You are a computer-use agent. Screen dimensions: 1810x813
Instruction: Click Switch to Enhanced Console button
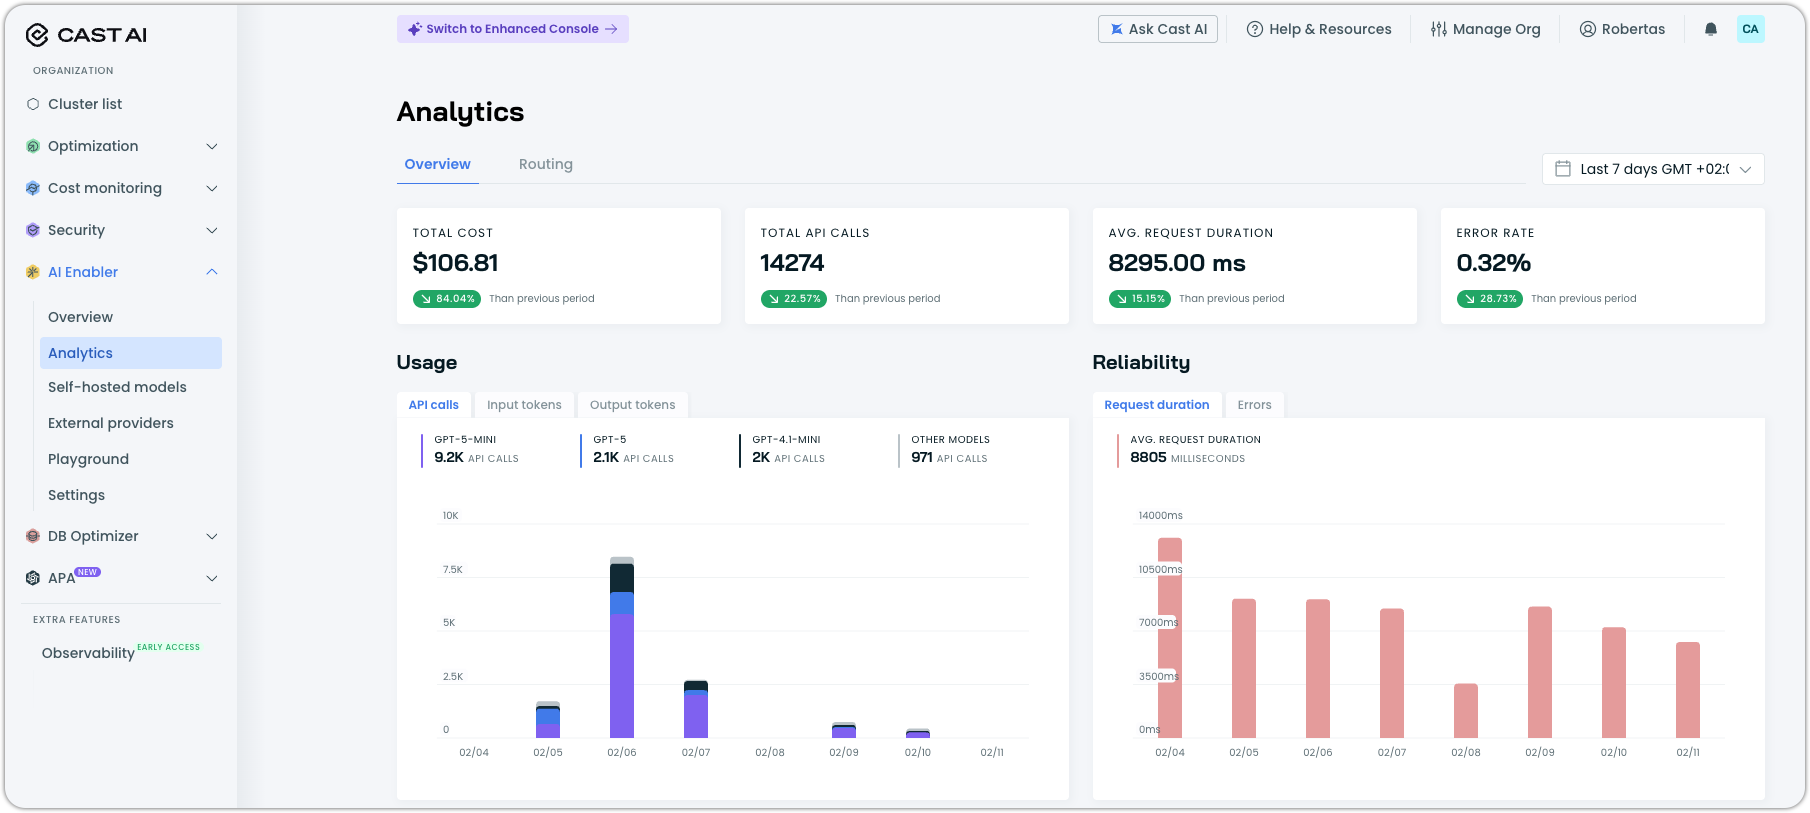513,29
